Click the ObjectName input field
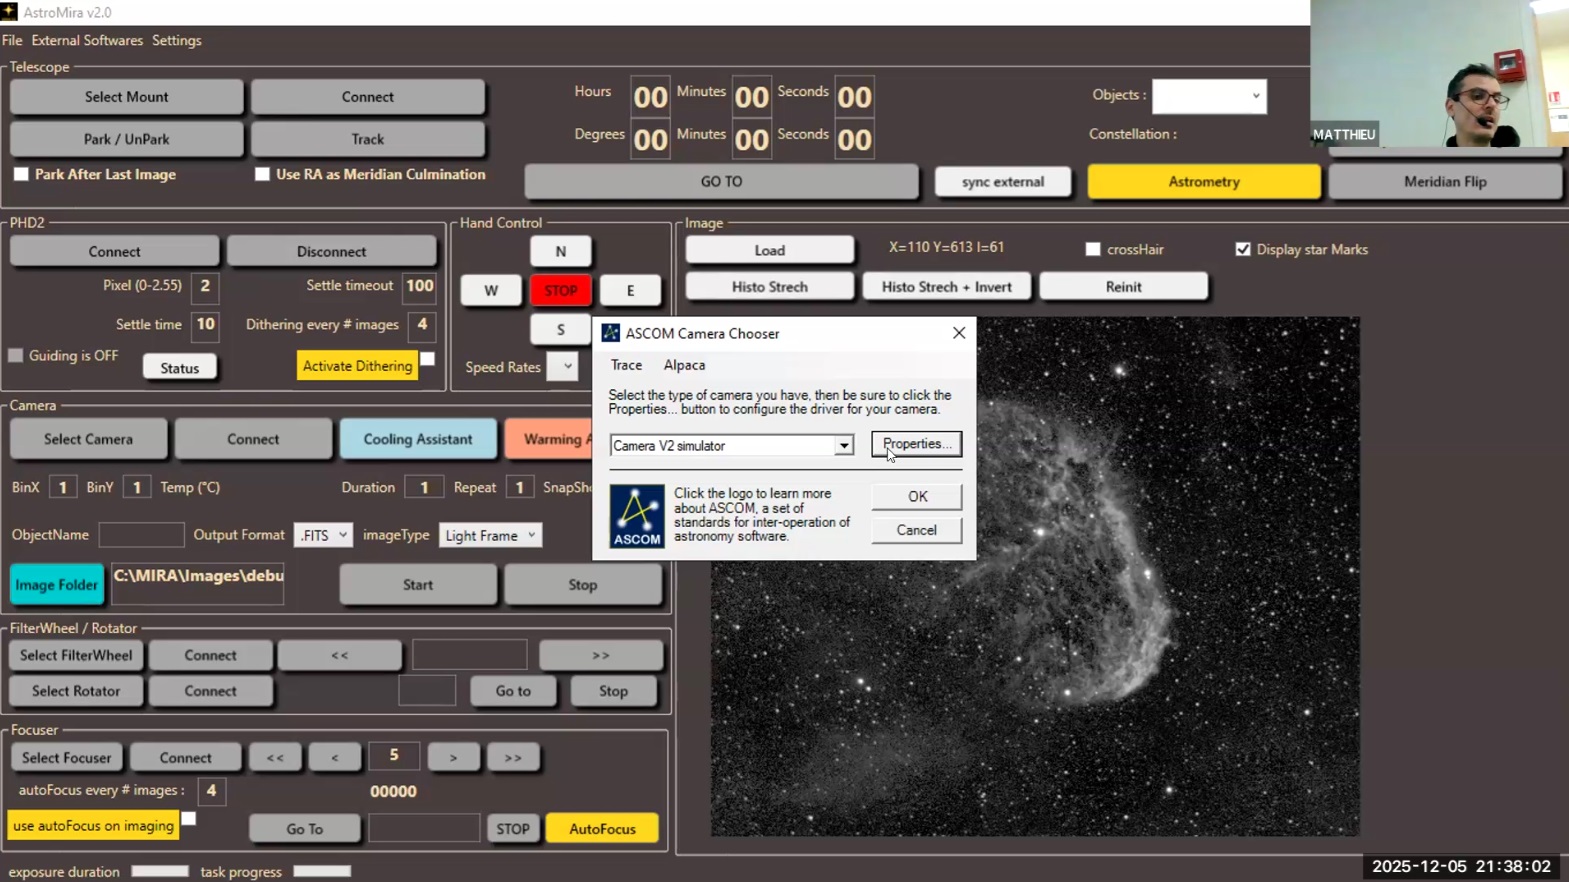 [141, 535]
